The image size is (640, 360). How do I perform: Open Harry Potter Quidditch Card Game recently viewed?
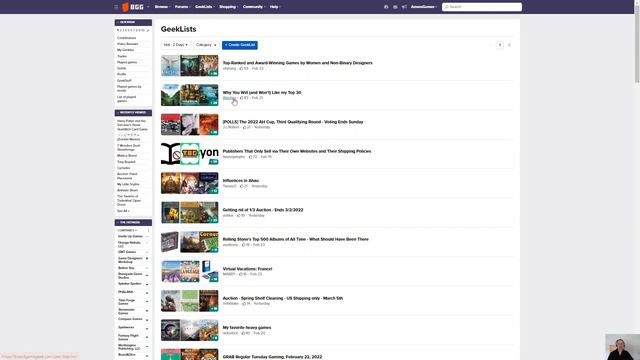[132, 125]
